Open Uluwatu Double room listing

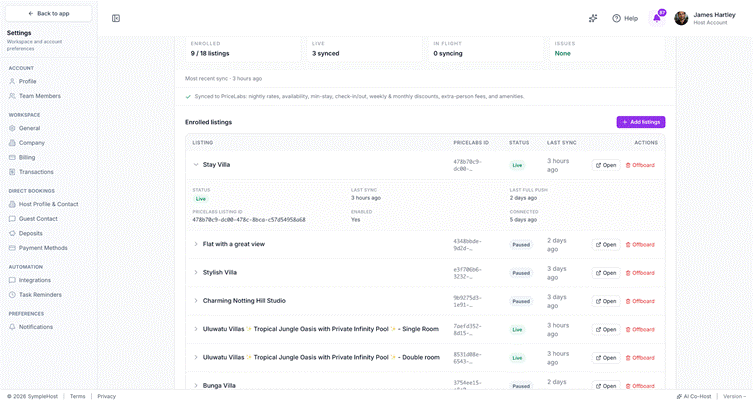tap(606, 358)
